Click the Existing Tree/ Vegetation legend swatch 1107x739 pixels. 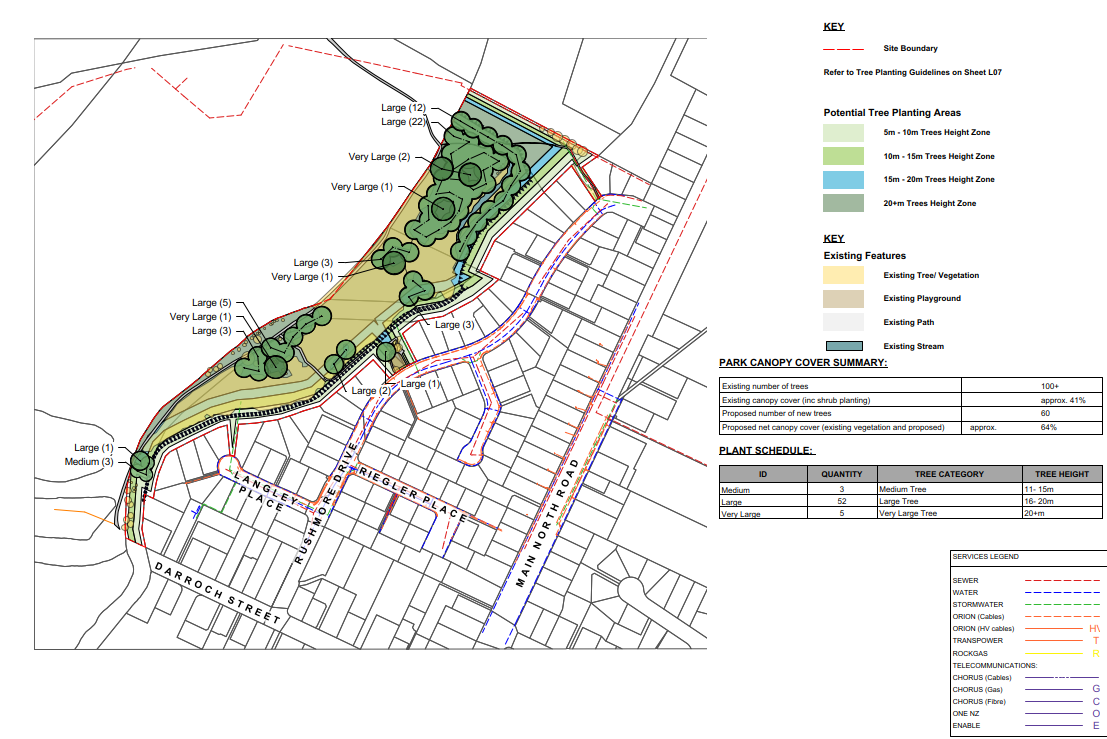click(842, 275)
